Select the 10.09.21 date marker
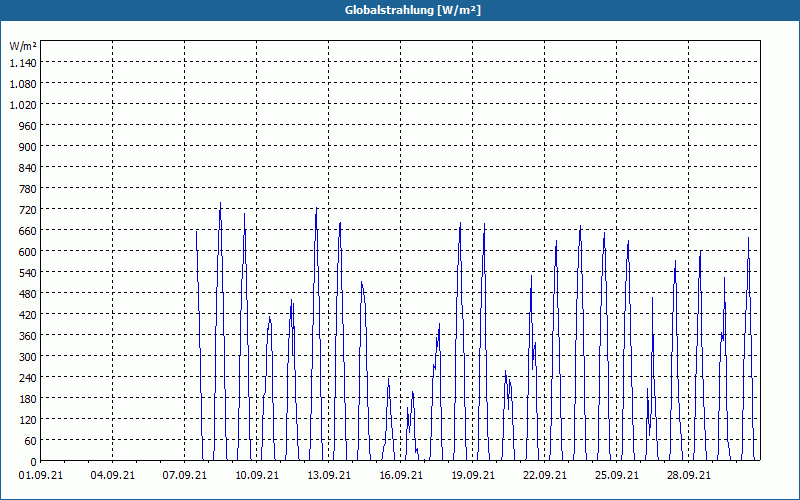 257,476
